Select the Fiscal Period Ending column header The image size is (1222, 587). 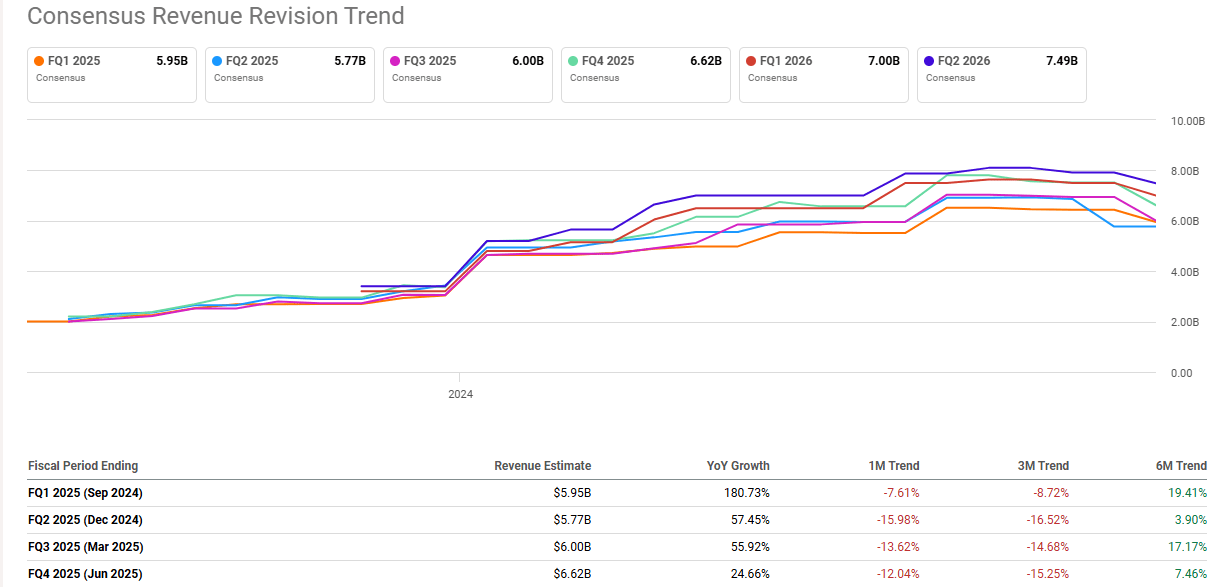coord(83,466)
